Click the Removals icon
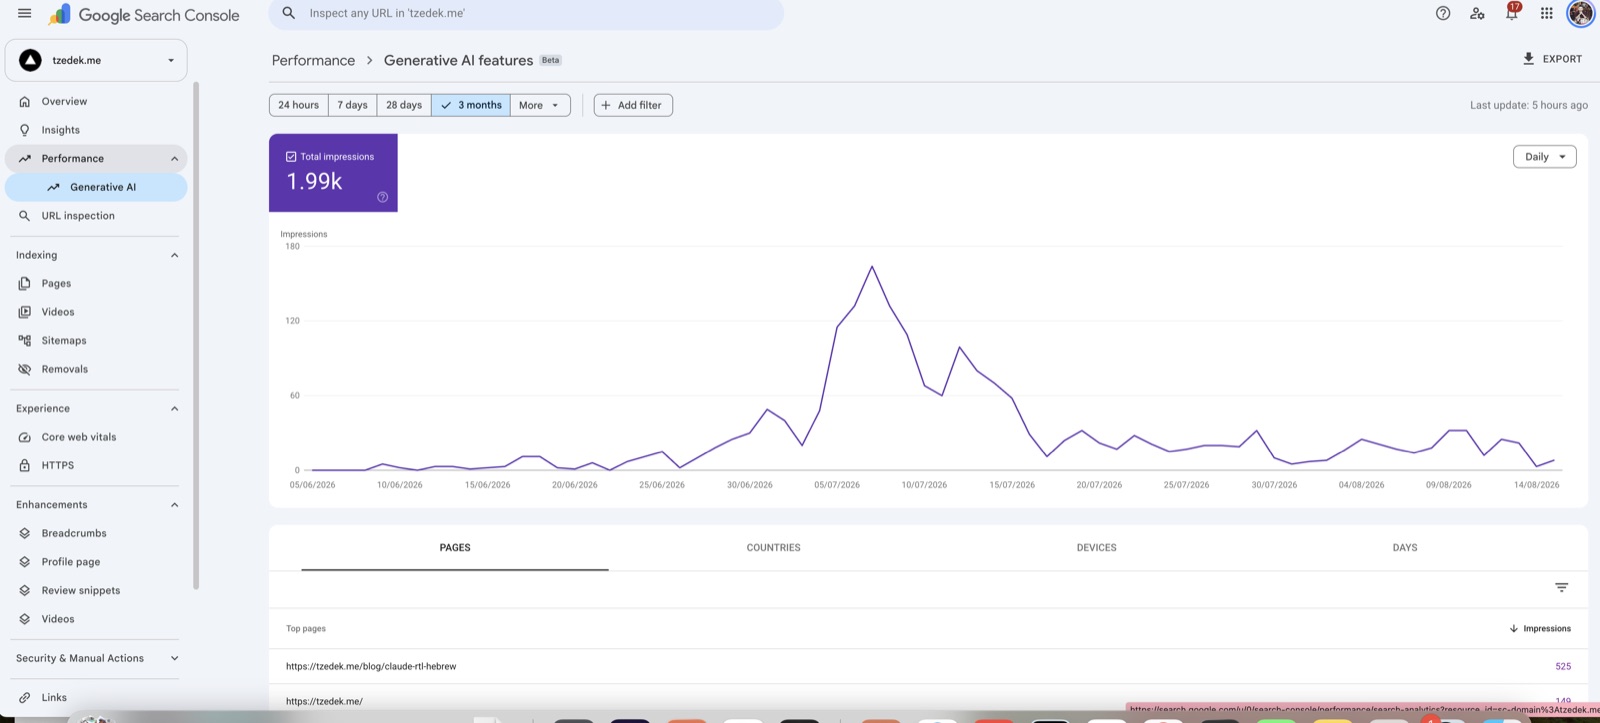Image resolution: width=1600 pixels, height=723 pixels. pos(25,369)
